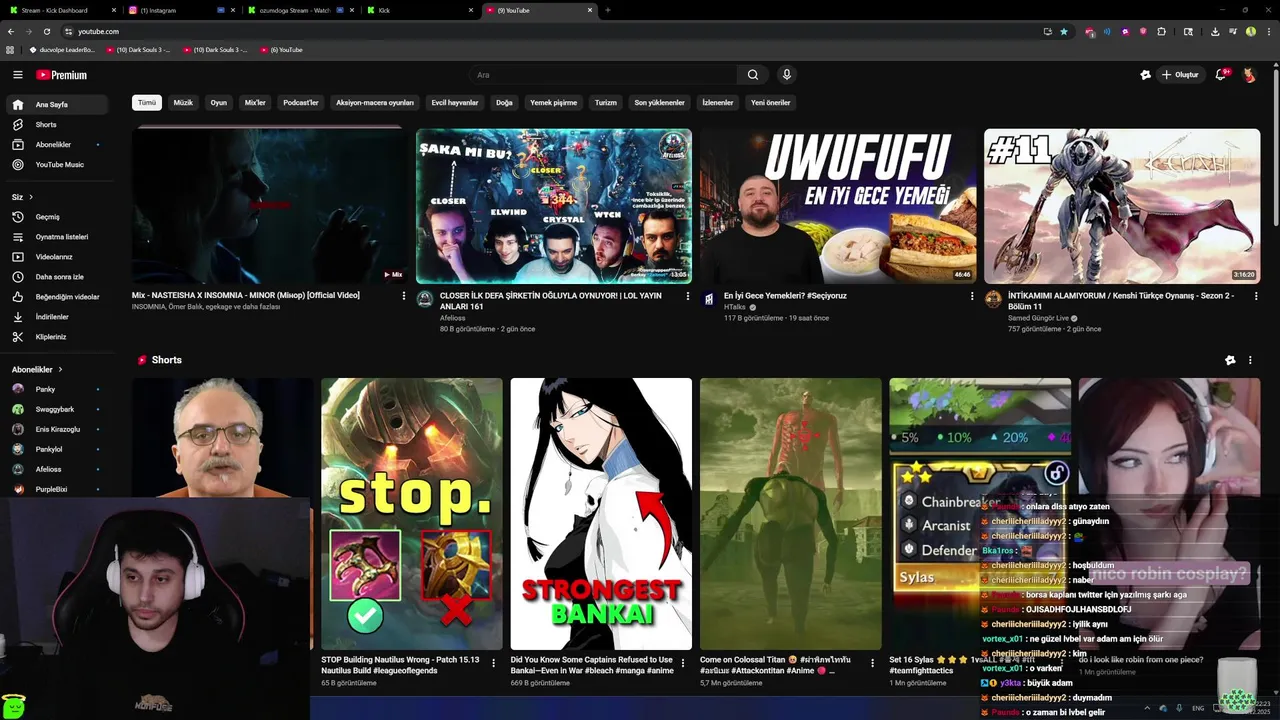This screenshot has width=1280, height=720.
Task: Select the Yeni öneriler filter chip
Action: point(771,103)
